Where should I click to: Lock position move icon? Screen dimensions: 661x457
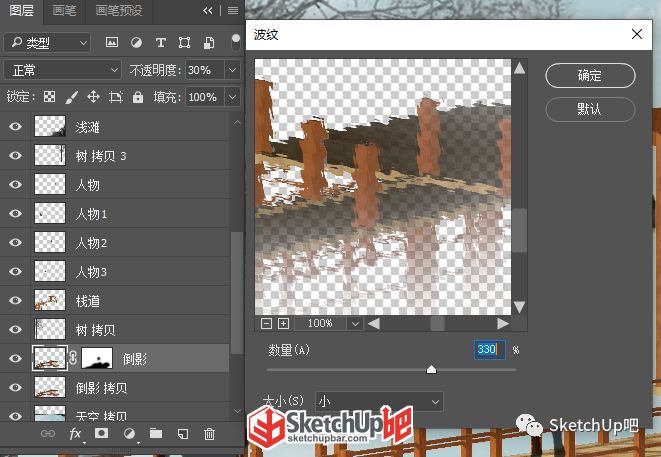point(93,97)
